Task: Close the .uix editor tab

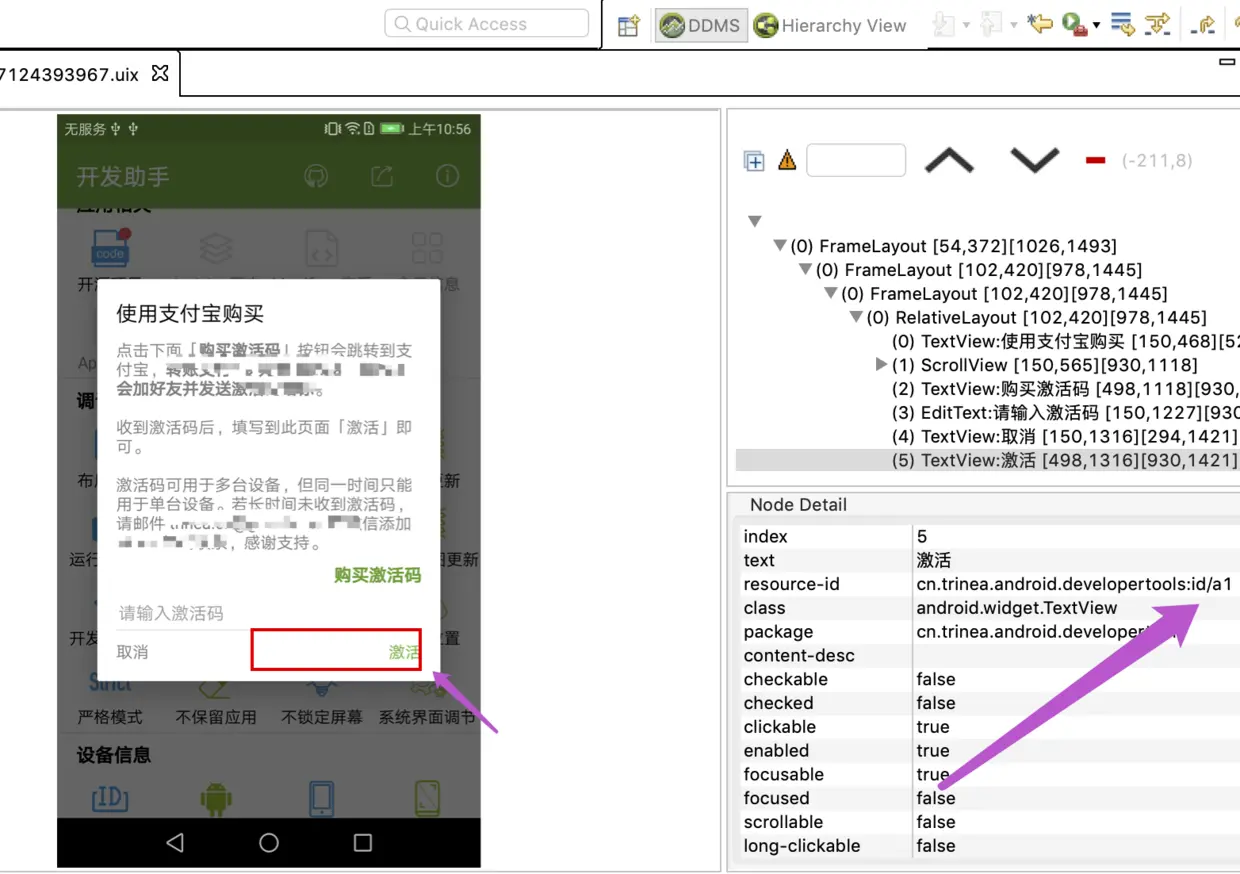Action: [x=160, y=74]
